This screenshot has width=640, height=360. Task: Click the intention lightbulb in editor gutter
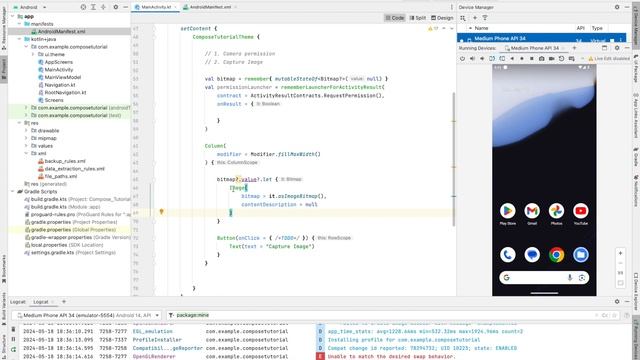click(161, 212)
